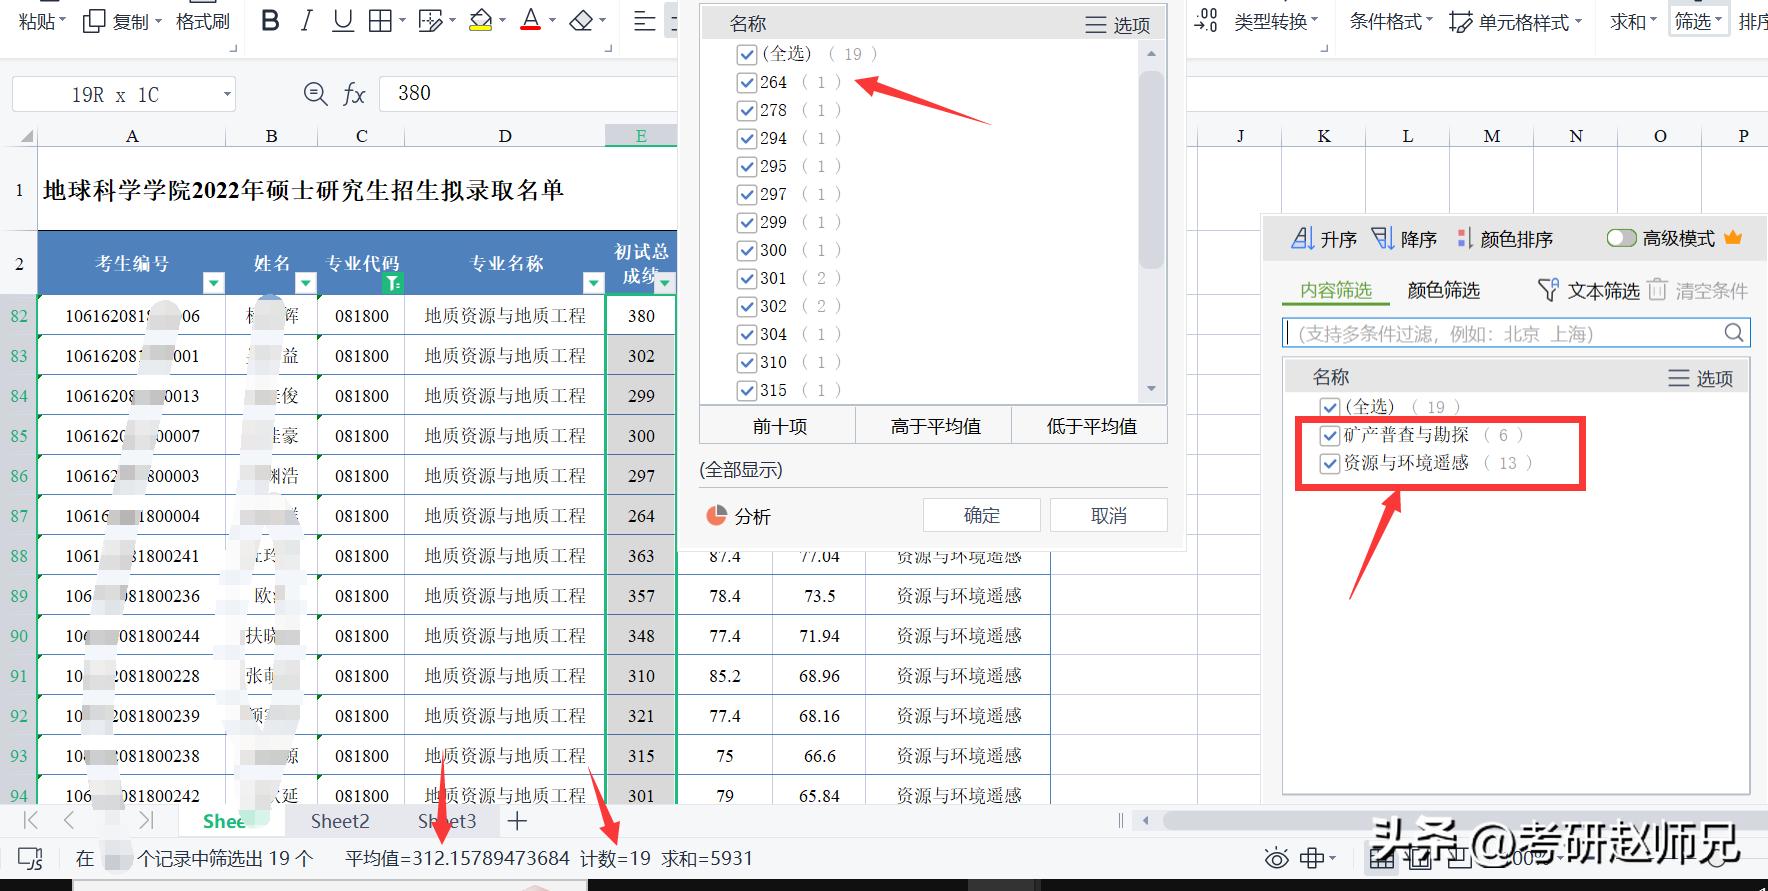
Task: Go to last sheet navigation arrow
Action: (146, 821)
